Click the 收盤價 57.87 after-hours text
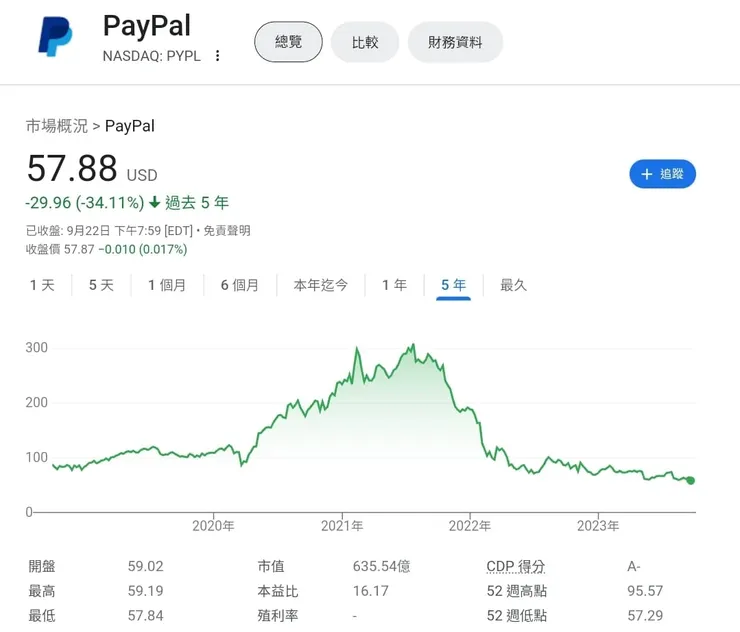The height and width of the screenshot is (632, 740). (x=60, y=249)
